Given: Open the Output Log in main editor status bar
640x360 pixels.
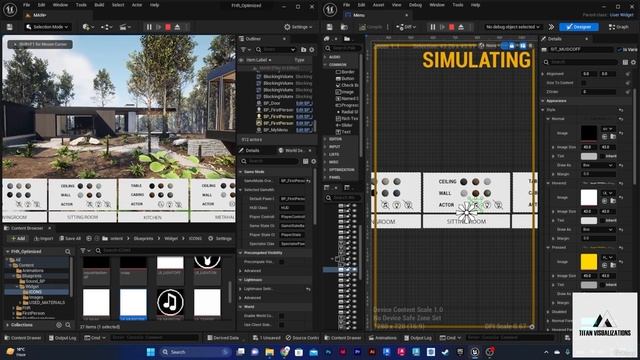Looking at the screenshot, I should click(62, 338).
